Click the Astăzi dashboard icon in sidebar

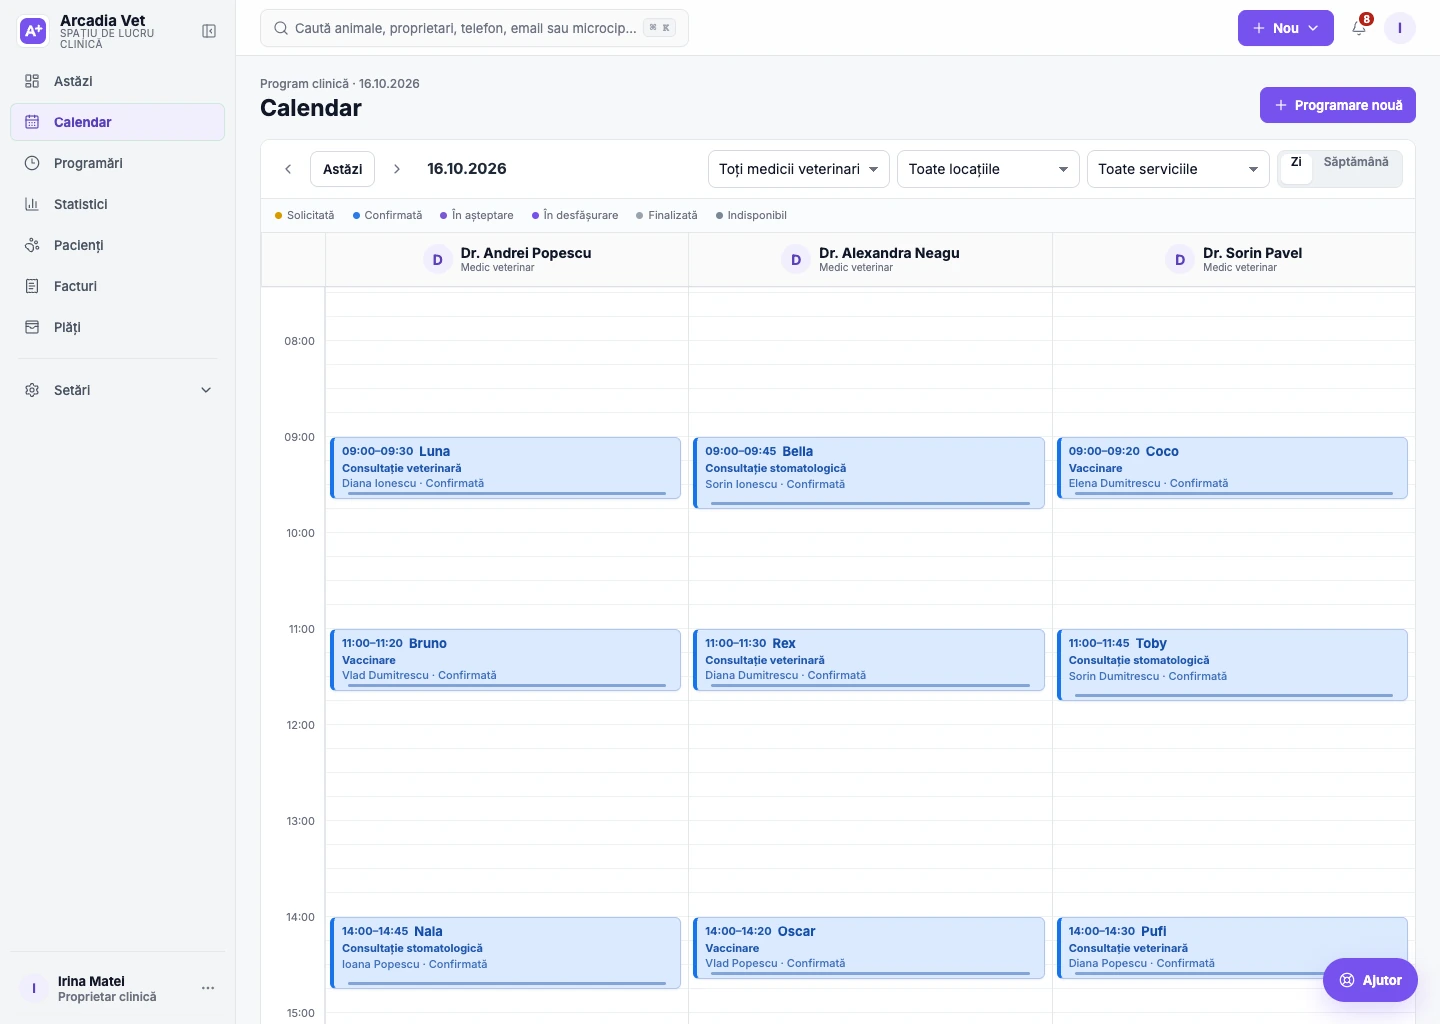(x=32, y=81)
